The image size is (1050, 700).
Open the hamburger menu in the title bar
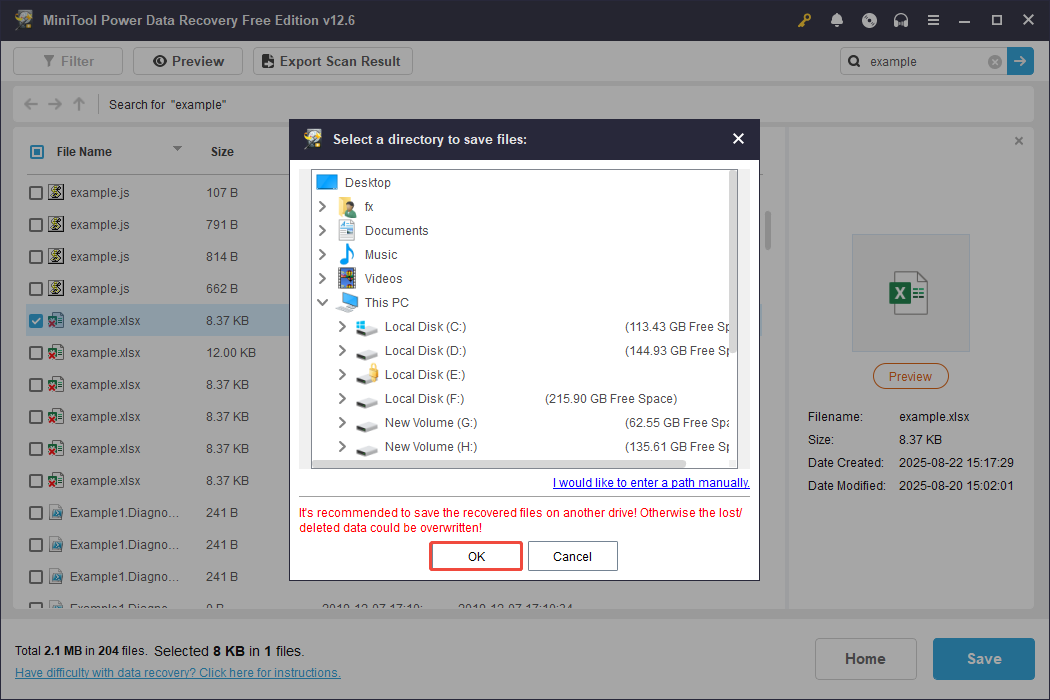[933, 19]
